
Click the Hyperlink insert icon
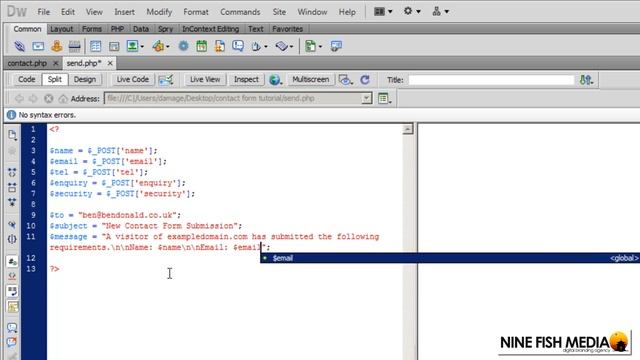click(19, 46)
